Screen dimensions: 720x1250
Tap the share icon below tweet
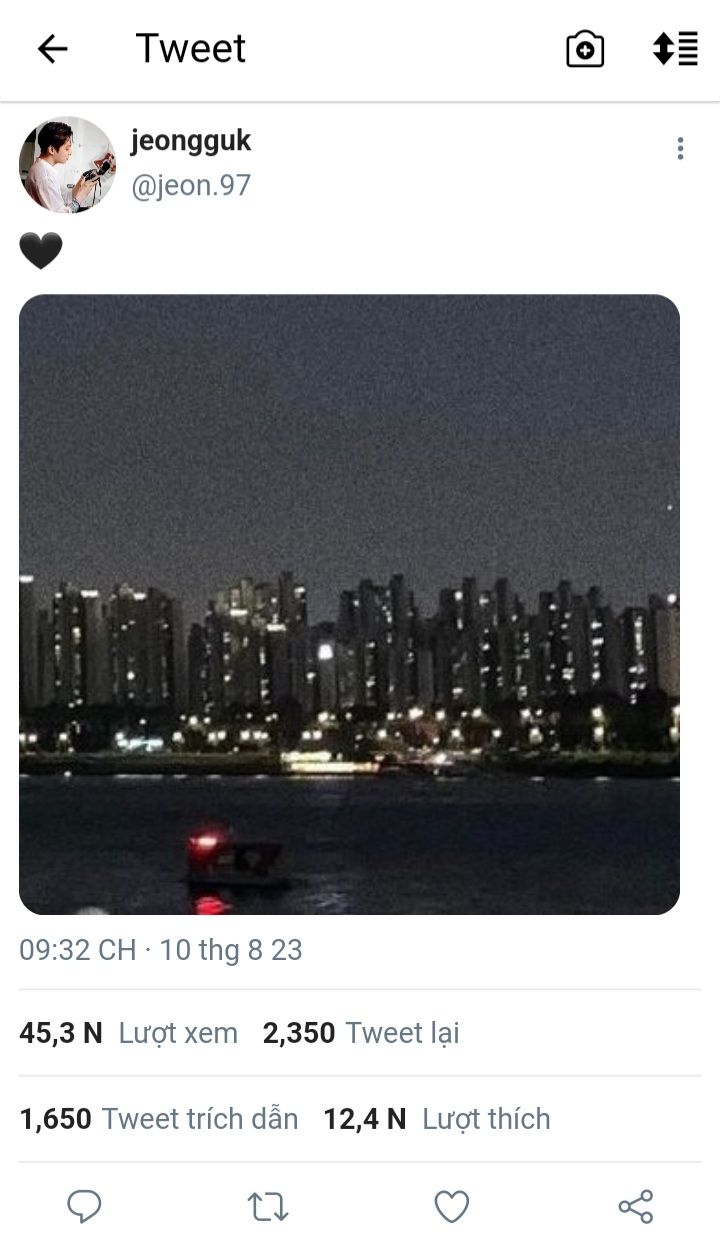coord(636,1207)
